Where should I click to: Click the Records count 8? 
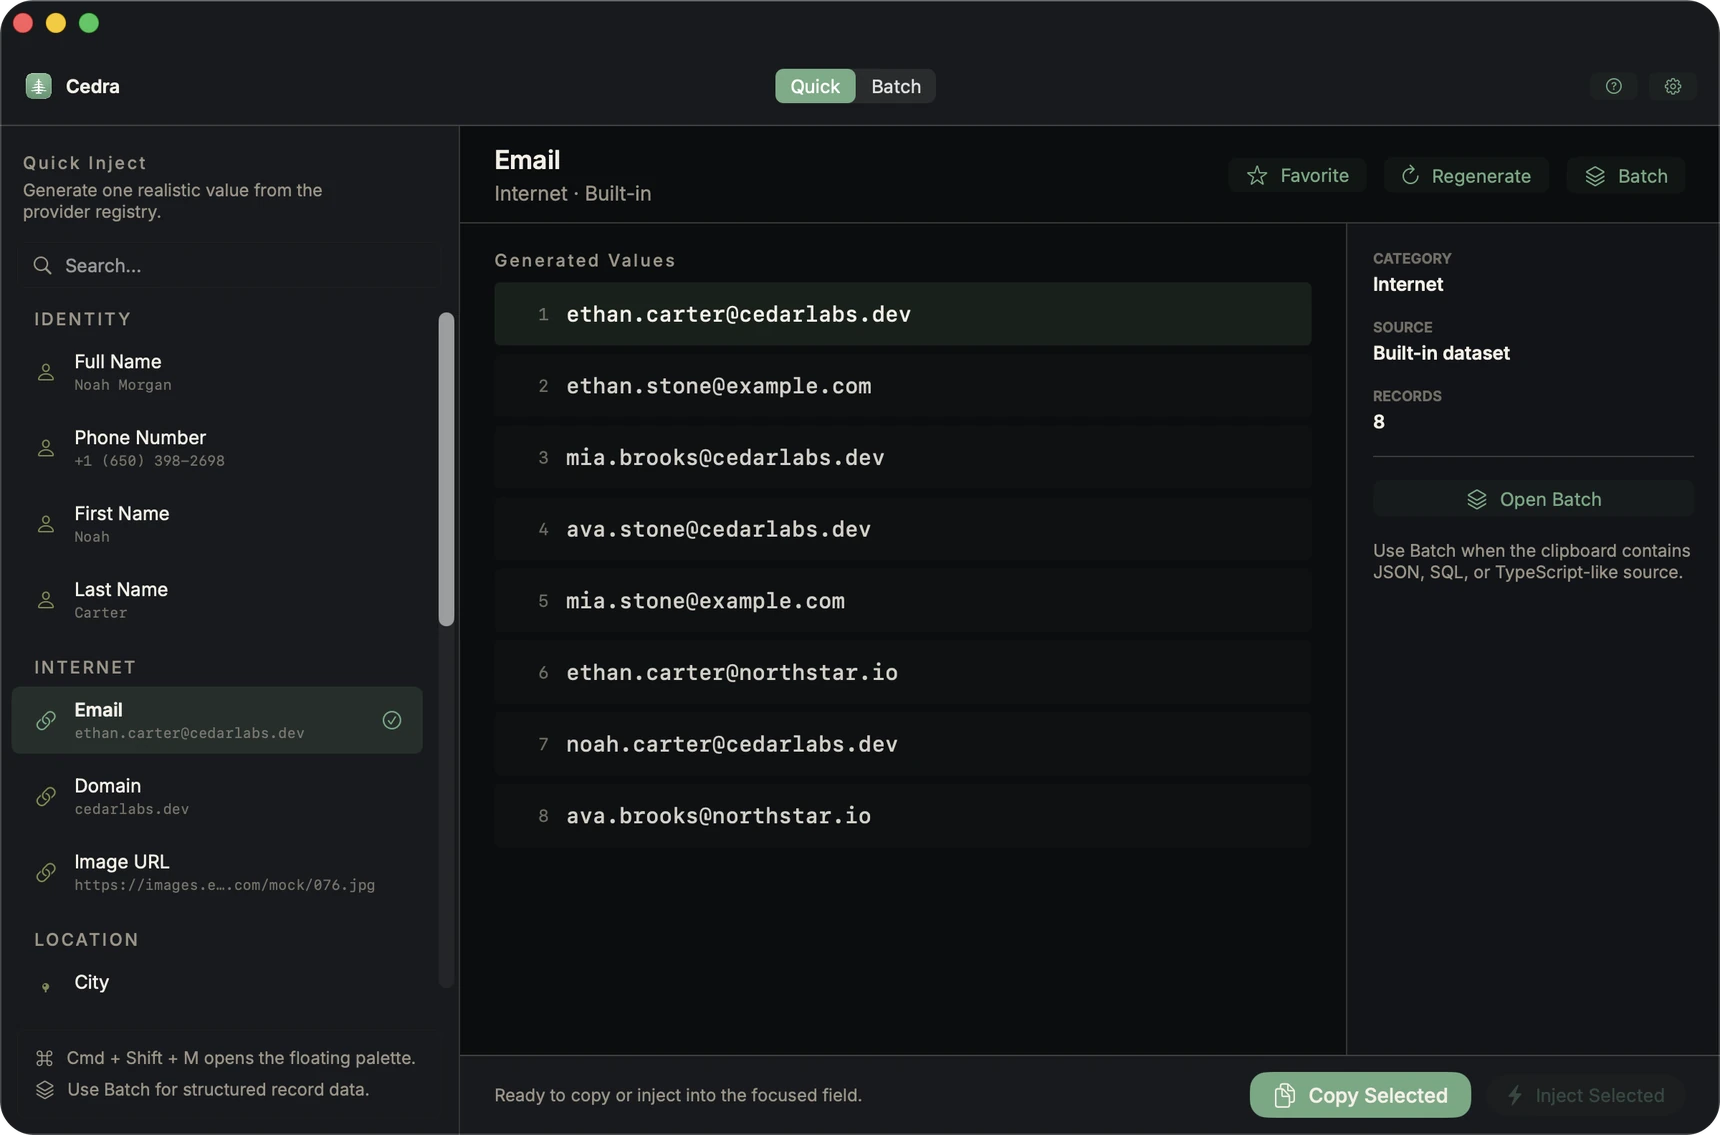click(x=1379, y=422)
